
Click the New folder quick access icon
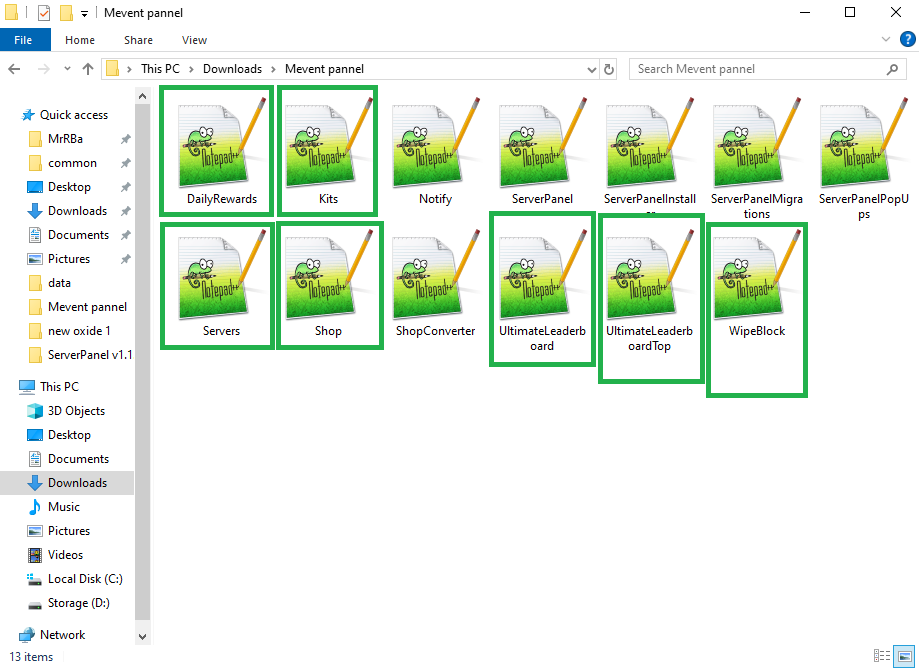66,12
